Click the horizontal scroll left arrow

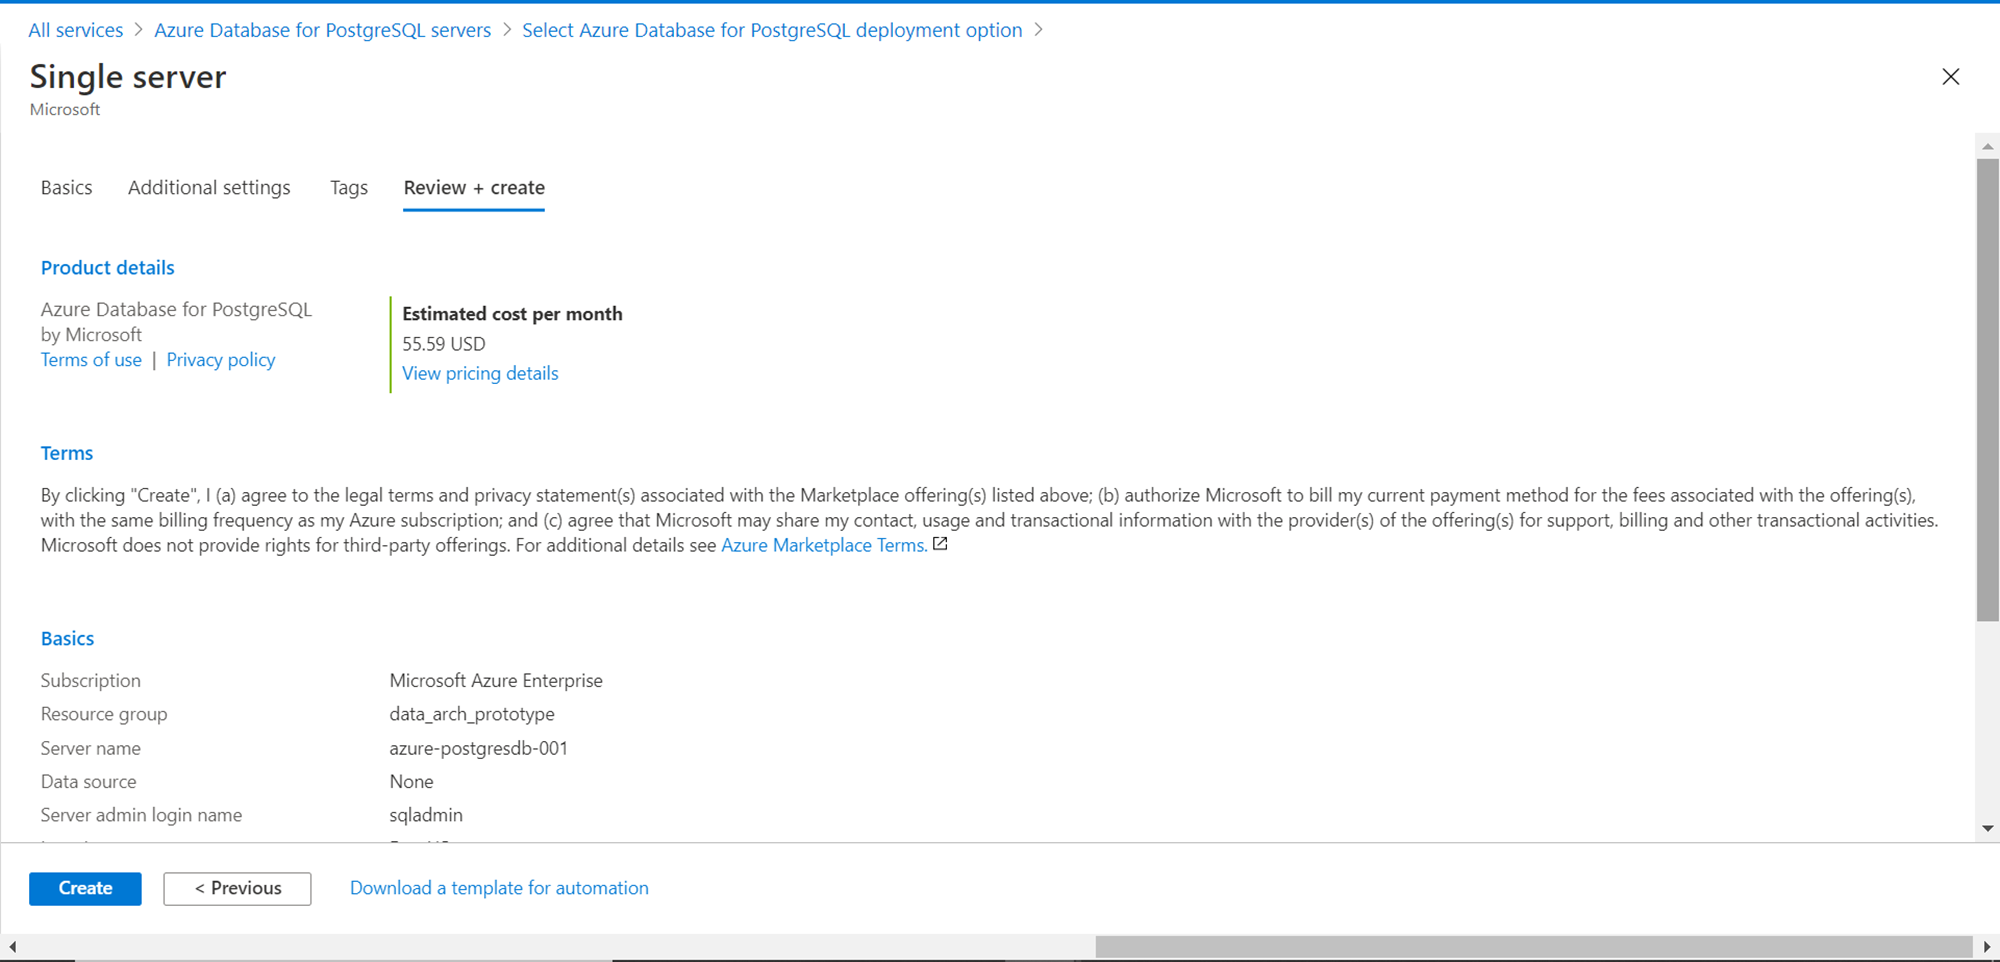pos(12,946)
